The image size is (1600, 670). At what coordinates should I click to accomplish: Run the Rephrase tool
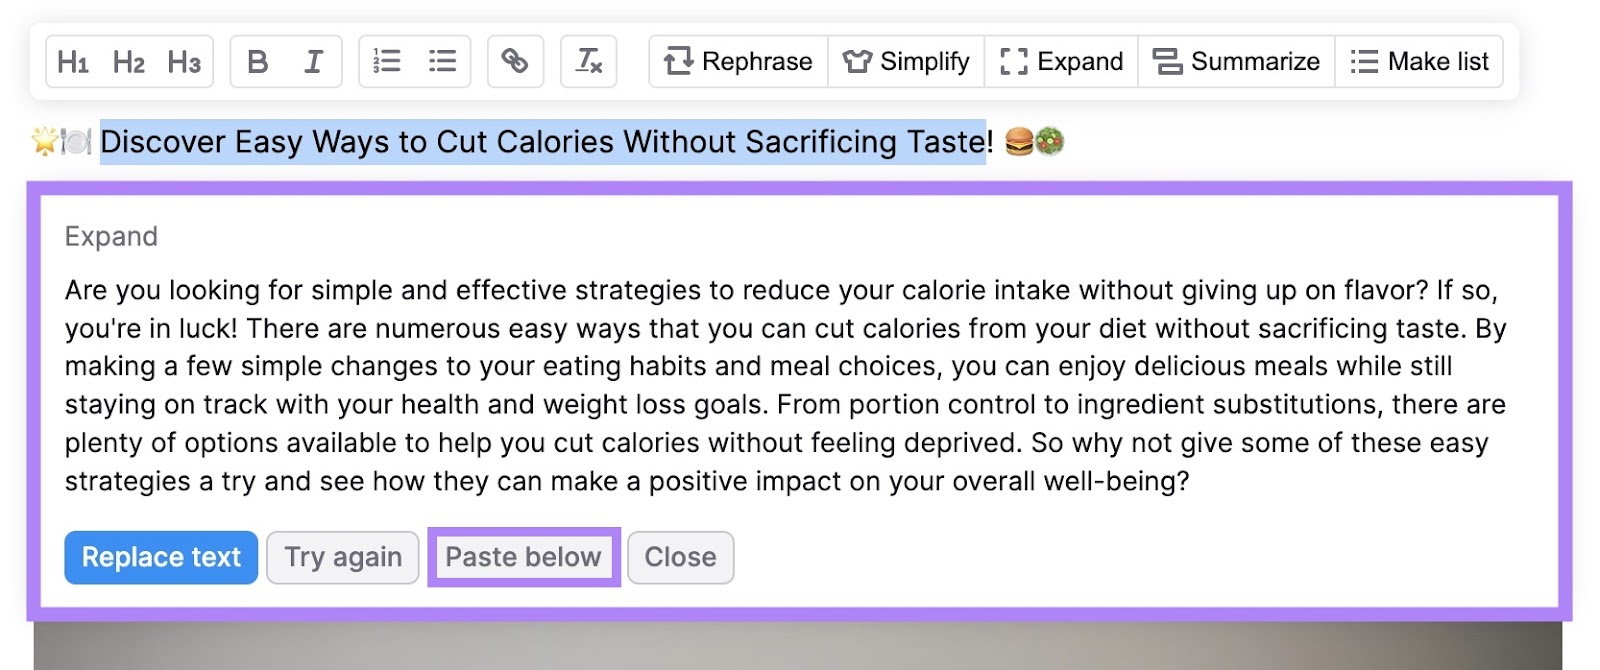pyautogui.click(x=738, y=62)
